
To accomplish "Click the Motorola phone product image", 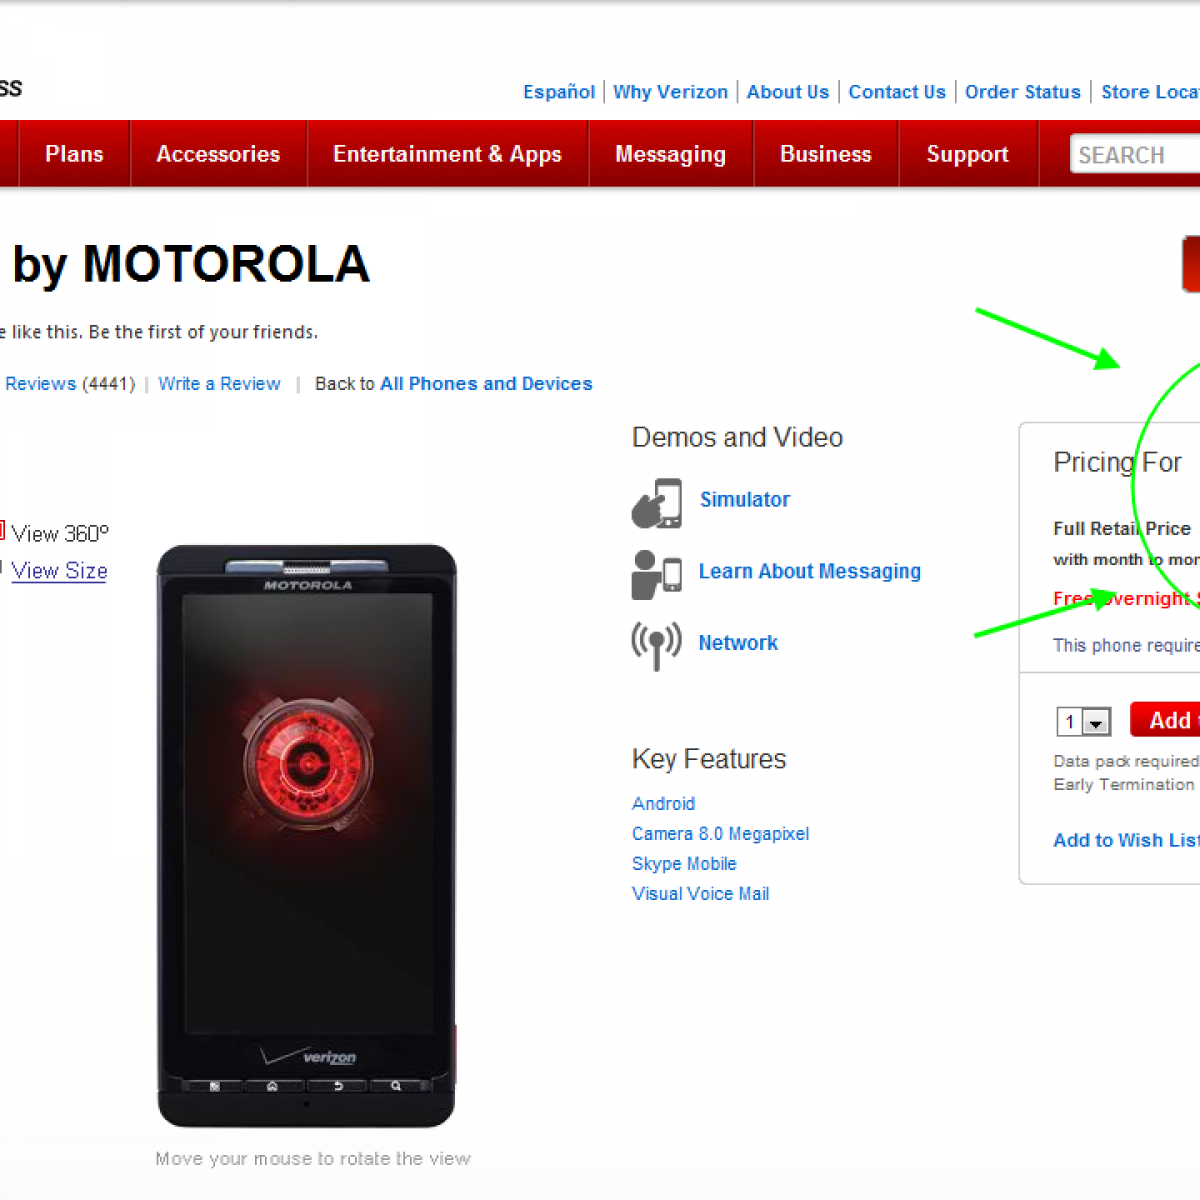I will 307,836.
